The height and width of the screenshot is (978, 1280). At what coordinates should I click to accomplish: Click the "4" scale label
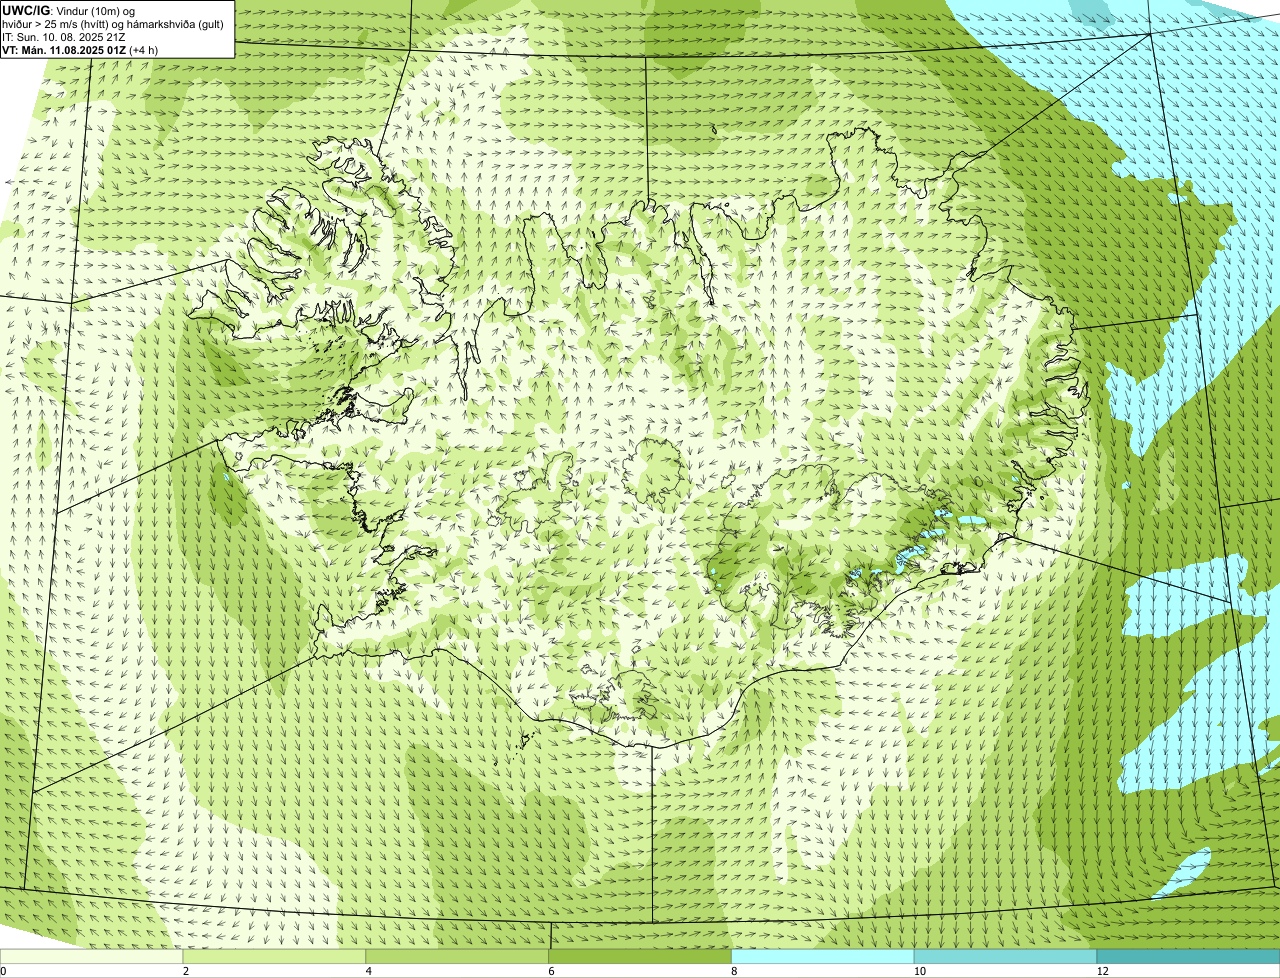(369, 971)
